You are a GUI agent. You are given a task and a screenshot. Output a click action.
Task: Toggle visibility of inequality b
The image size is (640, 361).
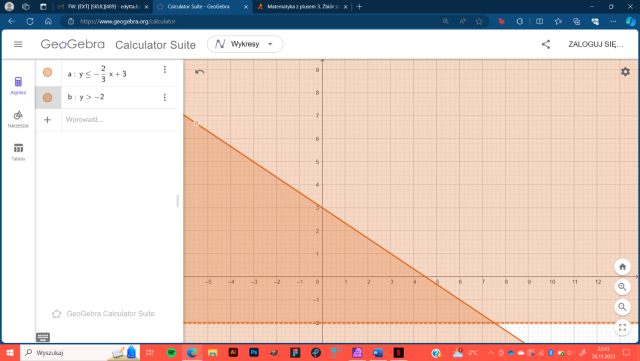(48, 98)
